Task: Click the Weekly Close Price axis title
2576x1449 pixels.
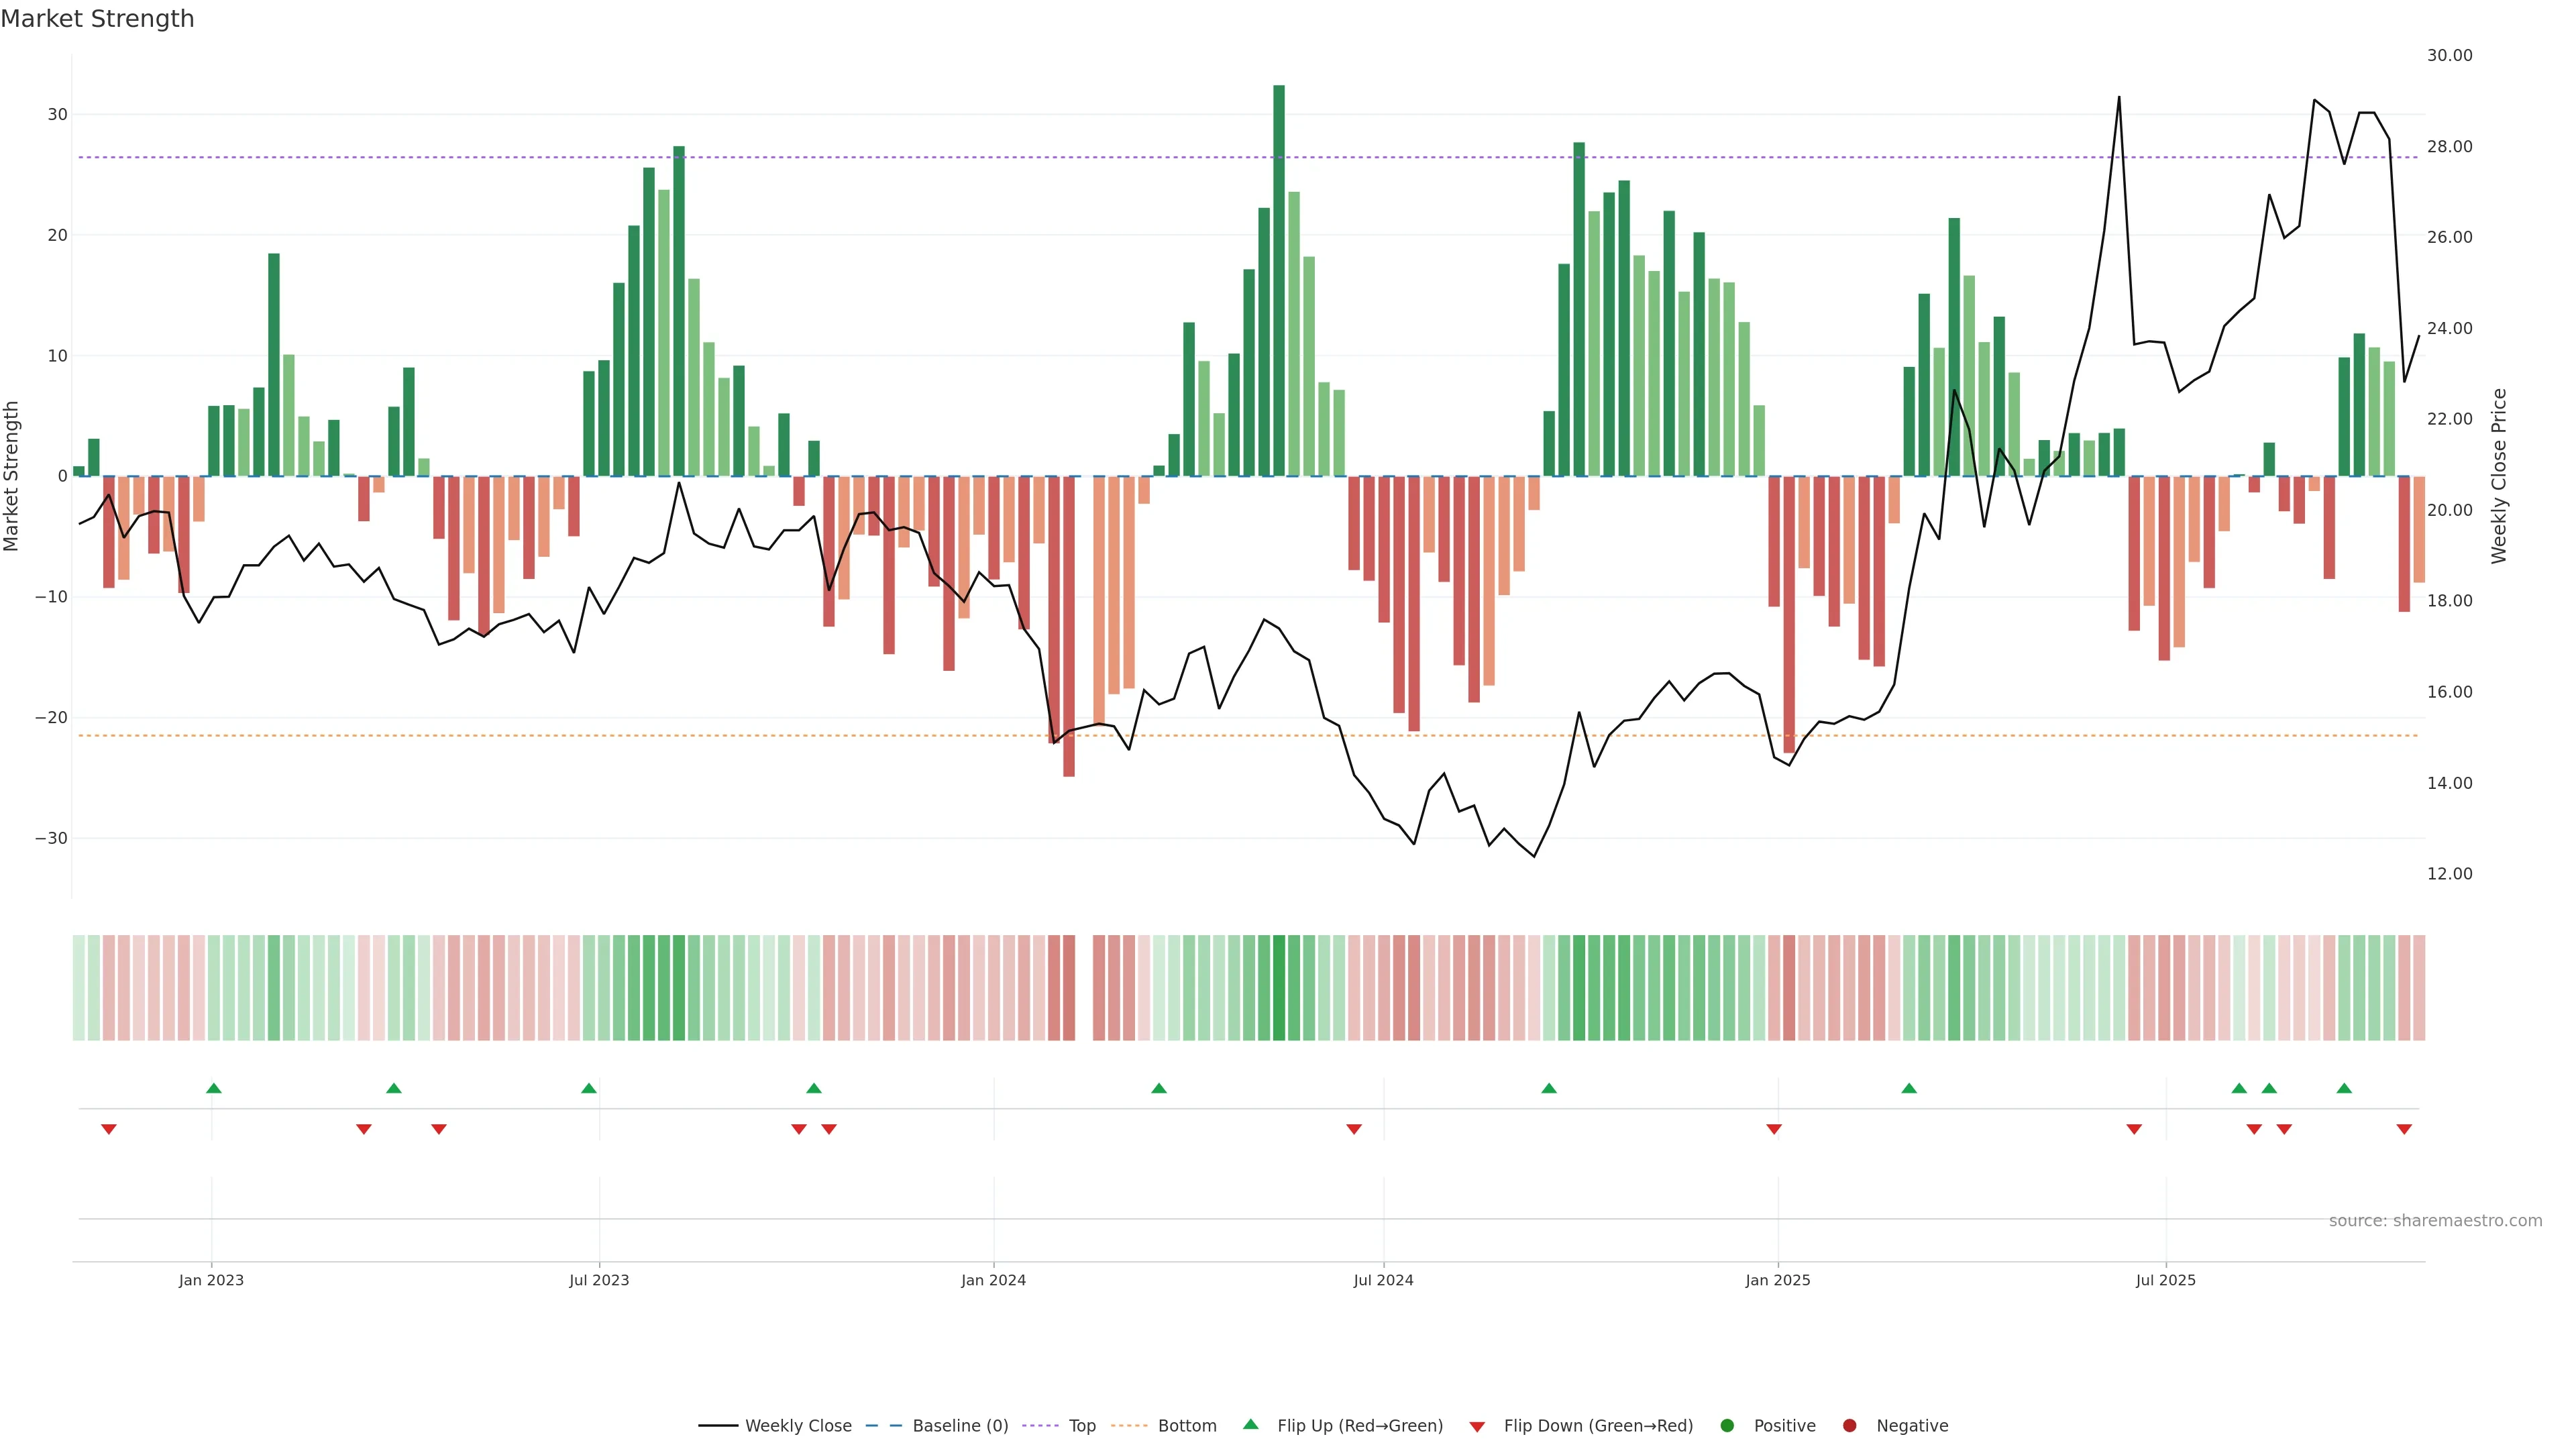Action: [2499, 476]
